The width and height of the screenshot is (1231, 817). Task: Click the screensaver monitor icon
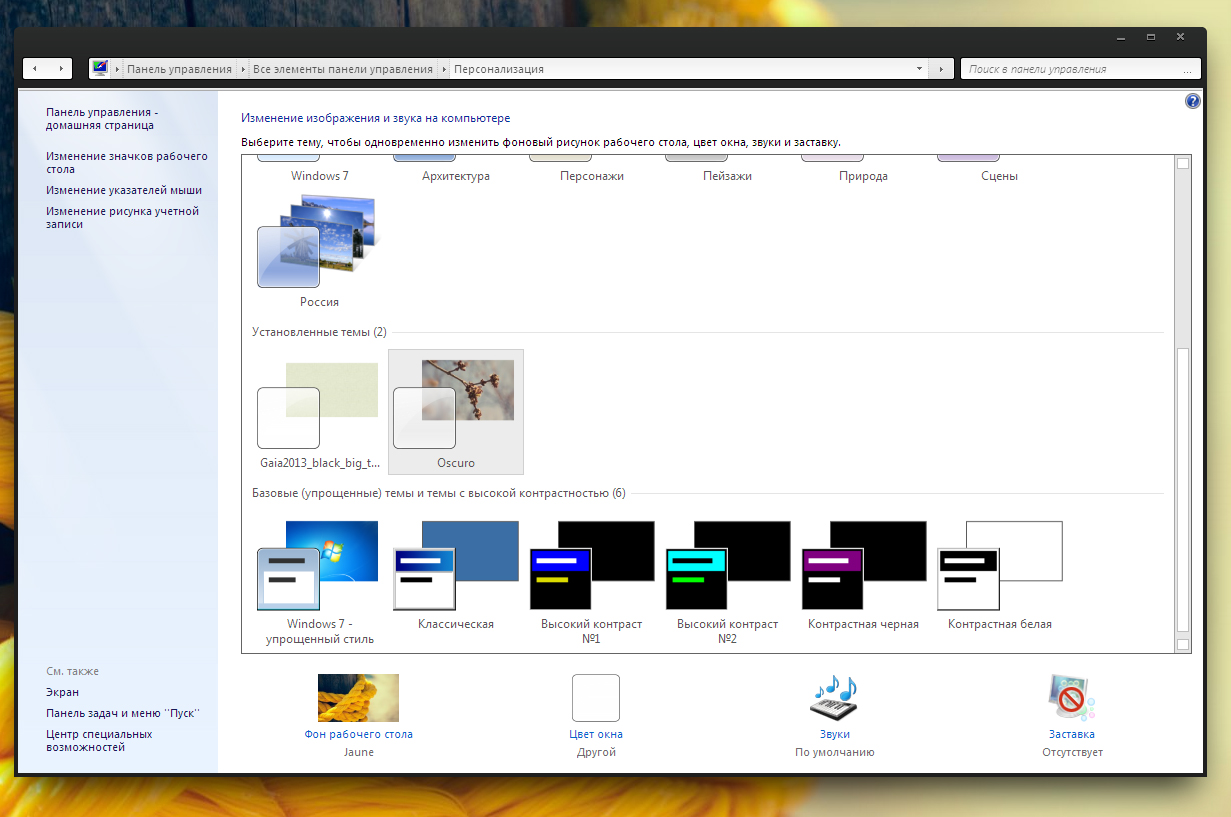1072,698
